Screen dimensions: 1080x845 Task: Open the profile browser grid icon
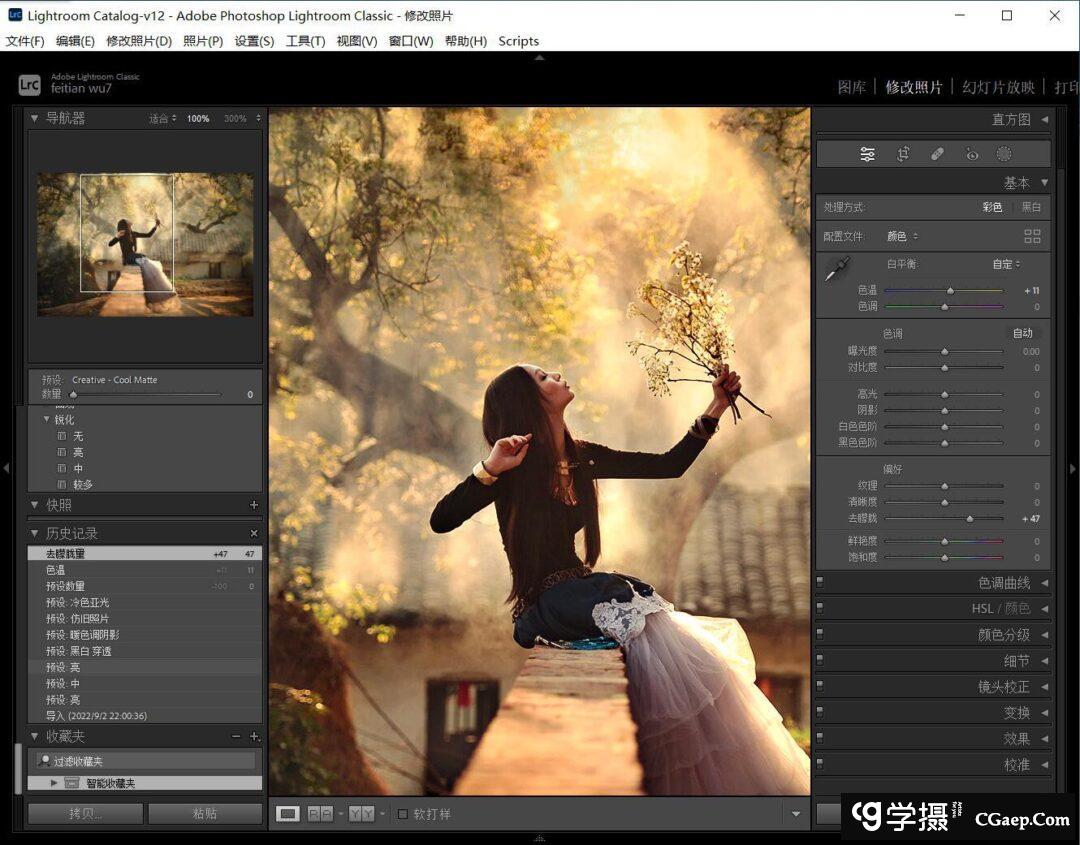[1032, 236]
